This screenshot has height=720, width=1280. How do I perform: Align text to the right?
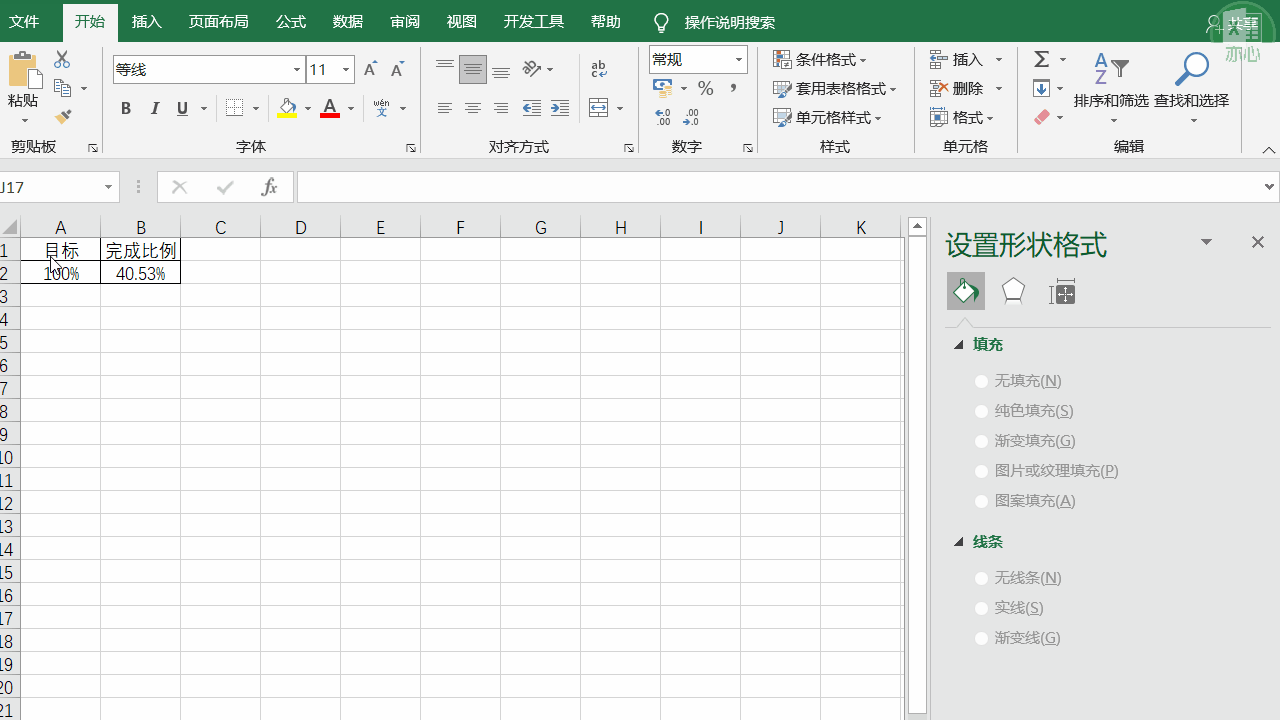pos(501,108)
